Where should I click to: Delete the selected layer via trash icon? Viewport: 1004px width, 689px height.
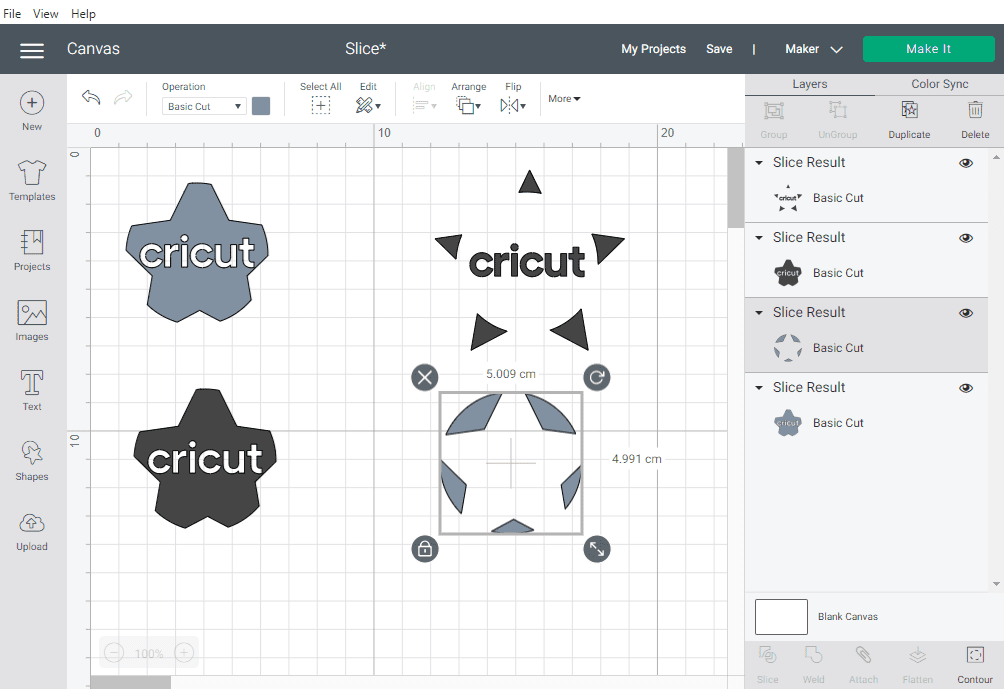tap(975, 111)
